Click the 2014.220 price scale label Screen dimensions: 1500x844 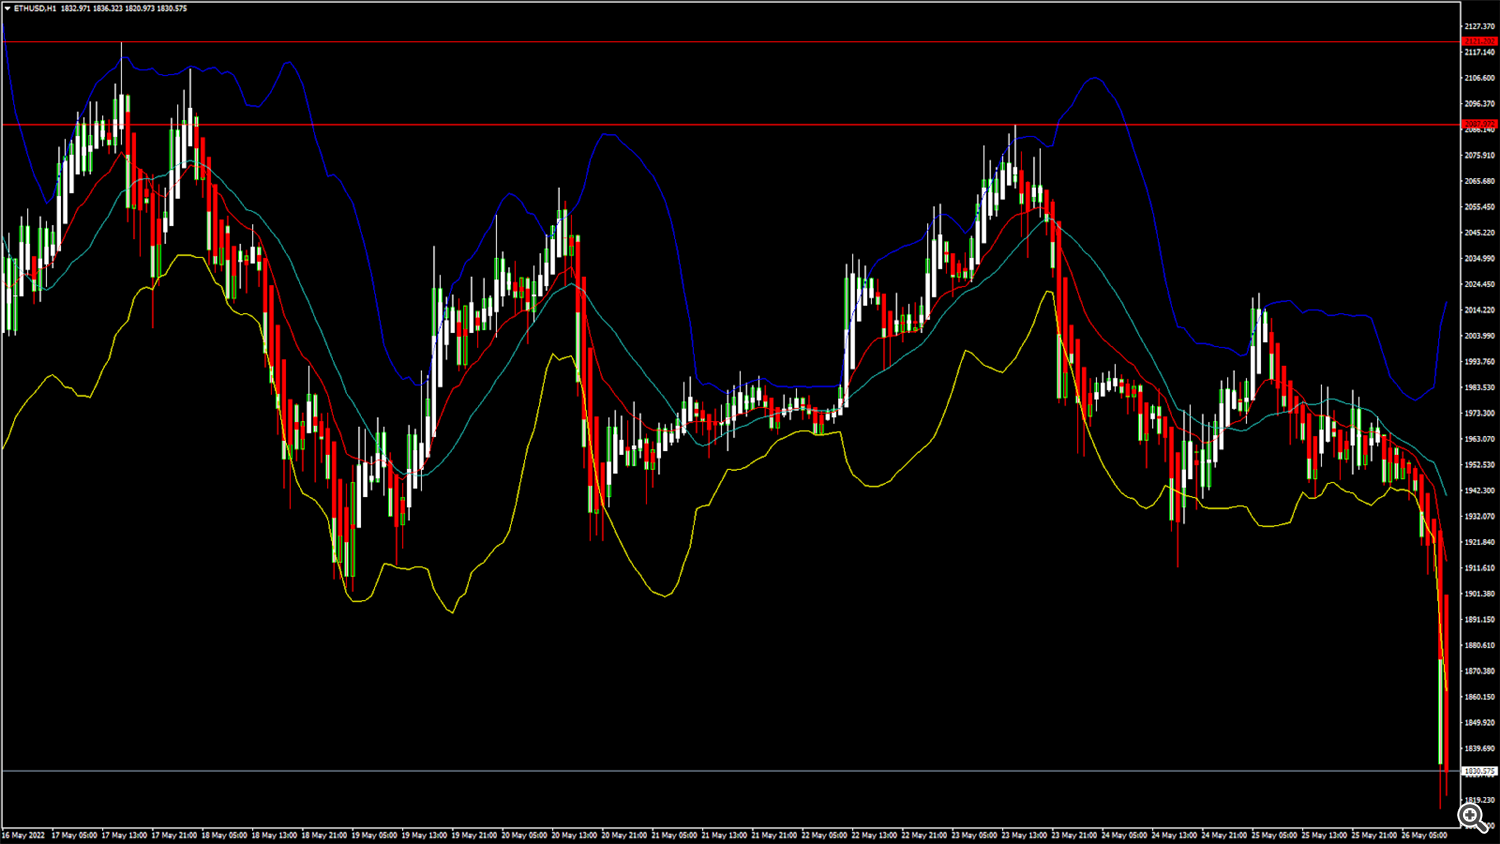1480,310
